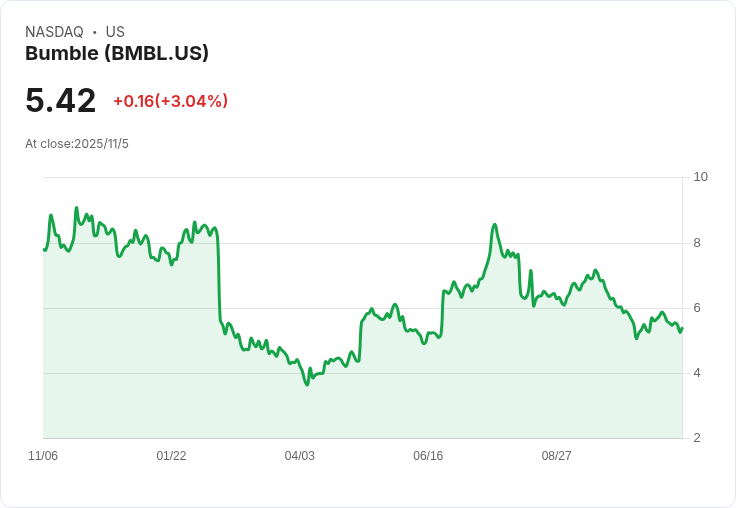Image resolution: width=736 pixels, height=508 pixels.
Task: Click the 6 value on price axis
Action: pyautogui.click(x=697, y=308)
